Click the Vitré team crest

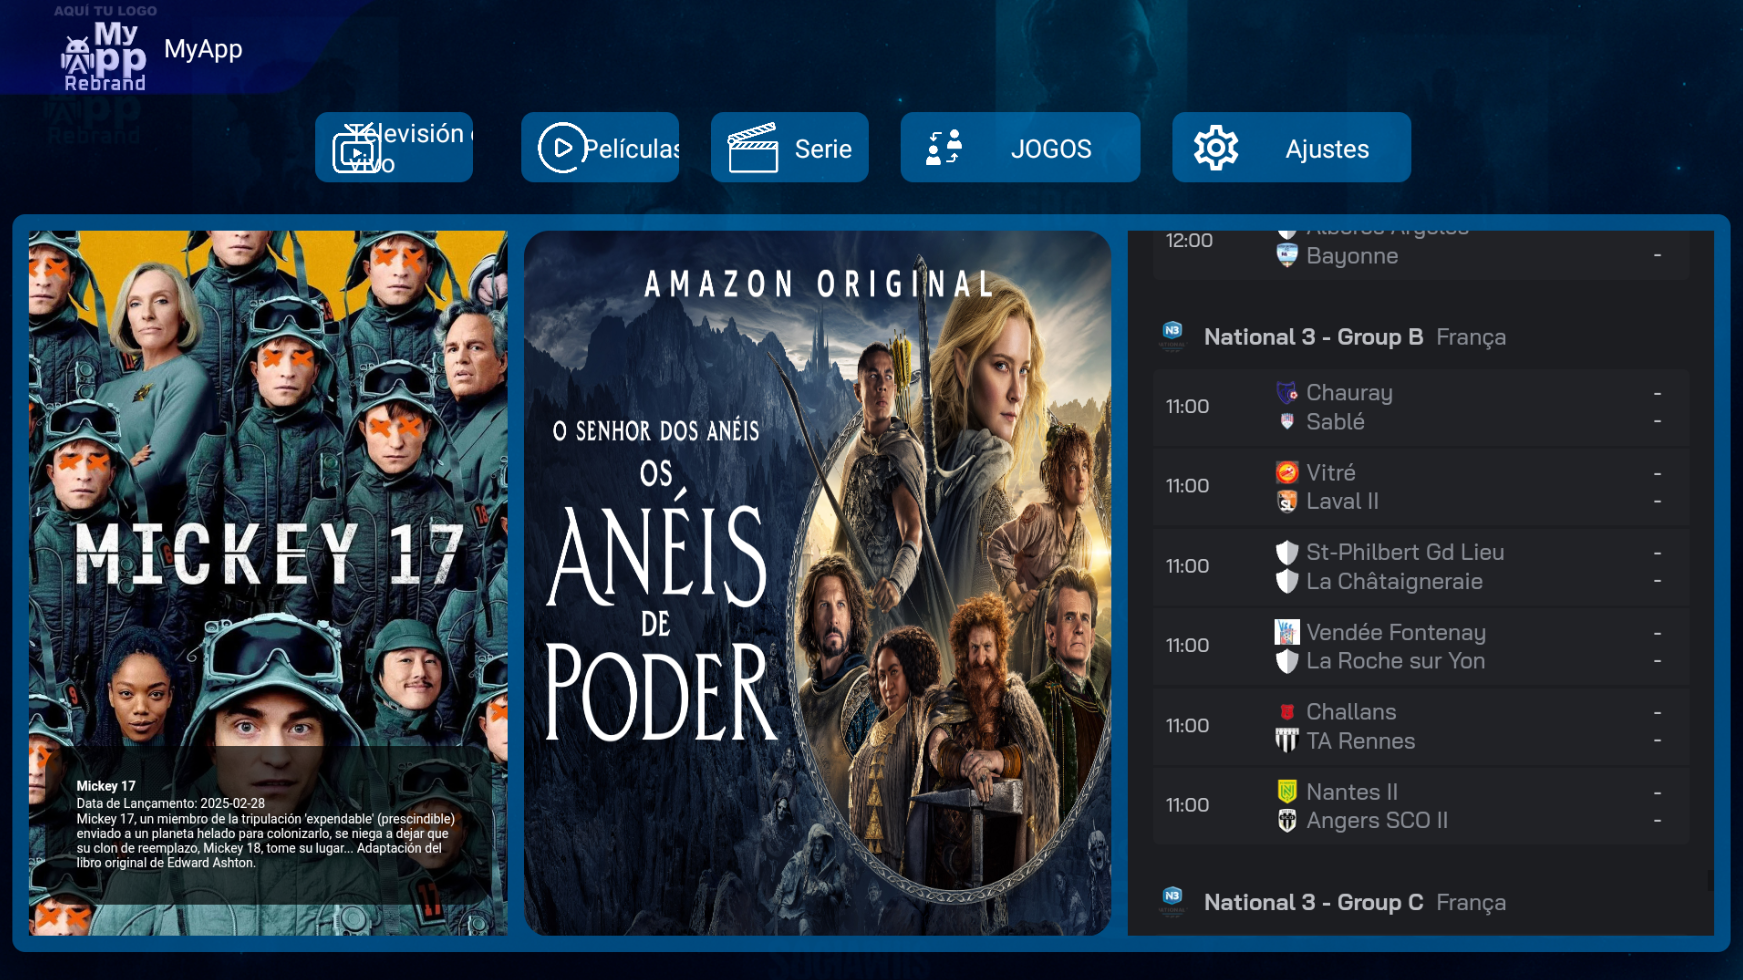tap(1287, 472)
